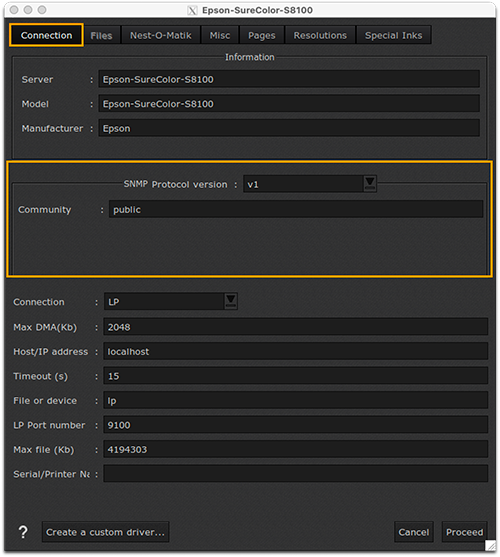
Task: Open the Nest-O-Matik tab
Action: pyautogui.click(x=161, y=35)
